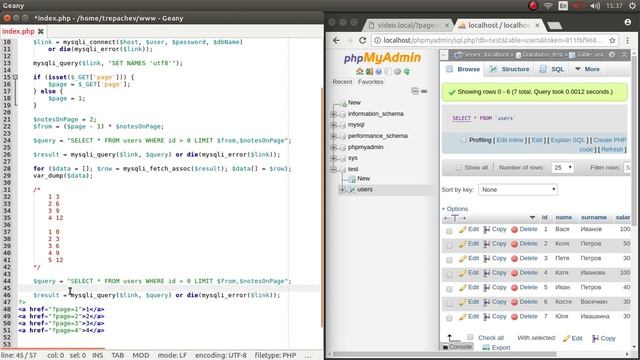Reload the current Chrome page
Viewport: 640px width, 360px height.
362,40
